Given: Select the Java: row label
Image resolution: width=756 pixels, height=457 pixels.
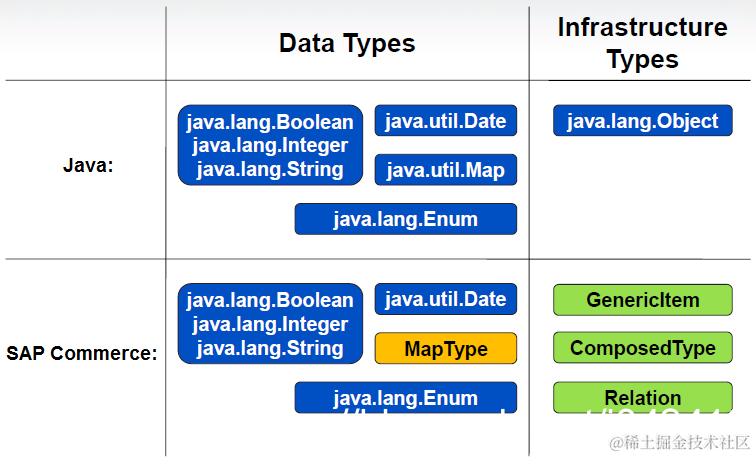Looking at the screenshot, I should pyautogui.click(x=88, y=165).
